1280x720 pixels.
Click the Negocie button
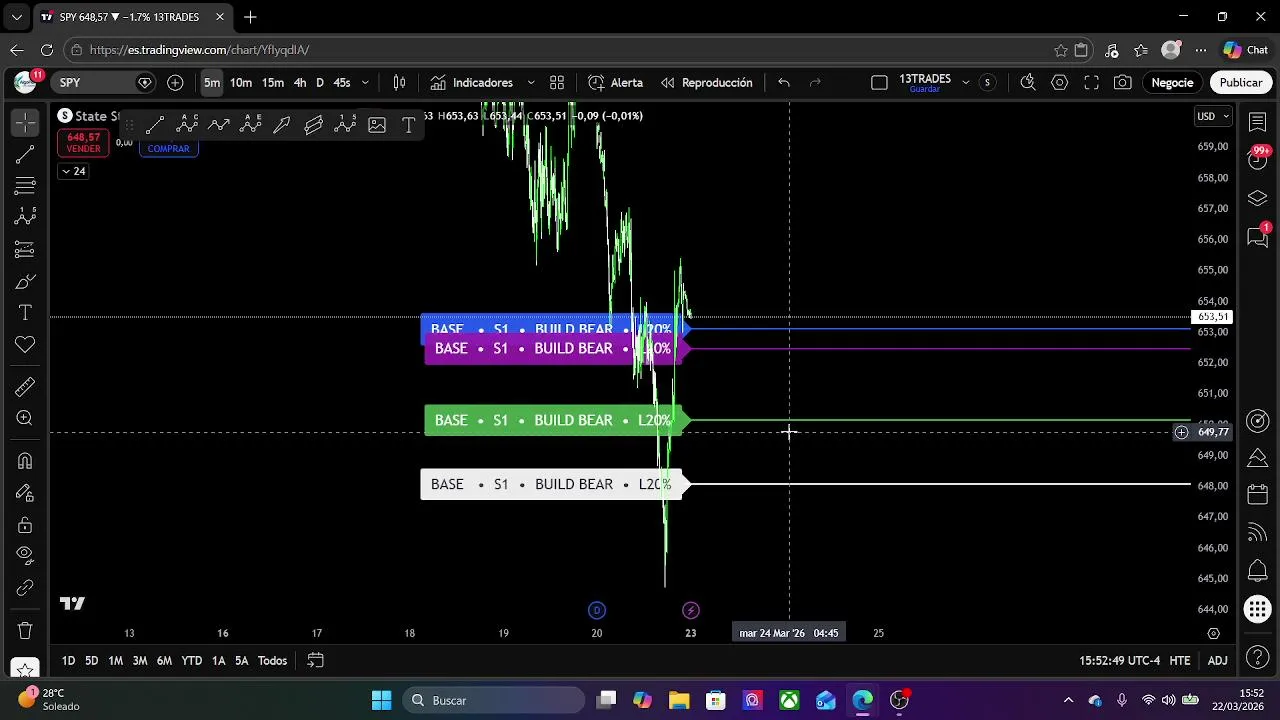pyautogui.click(x=1172, y=83)
